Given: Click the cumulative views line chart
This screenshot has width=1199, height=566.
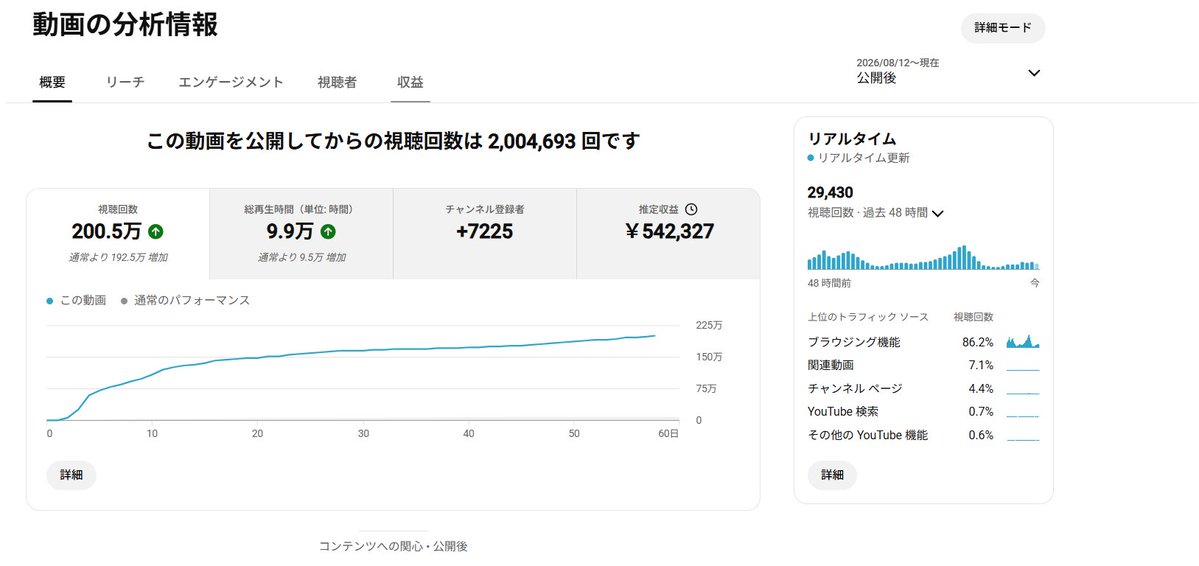Looking at the screenshot, I should point(362,372).
